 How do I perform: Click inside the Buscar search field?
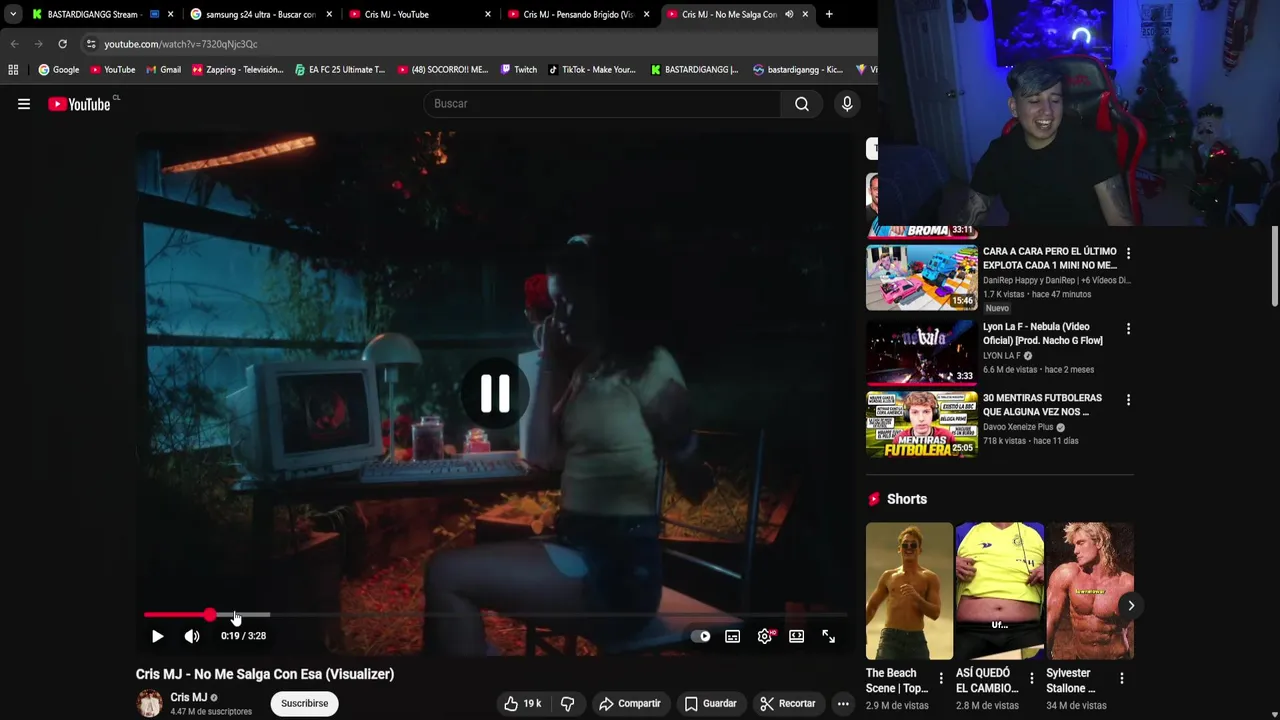(602, 104)
